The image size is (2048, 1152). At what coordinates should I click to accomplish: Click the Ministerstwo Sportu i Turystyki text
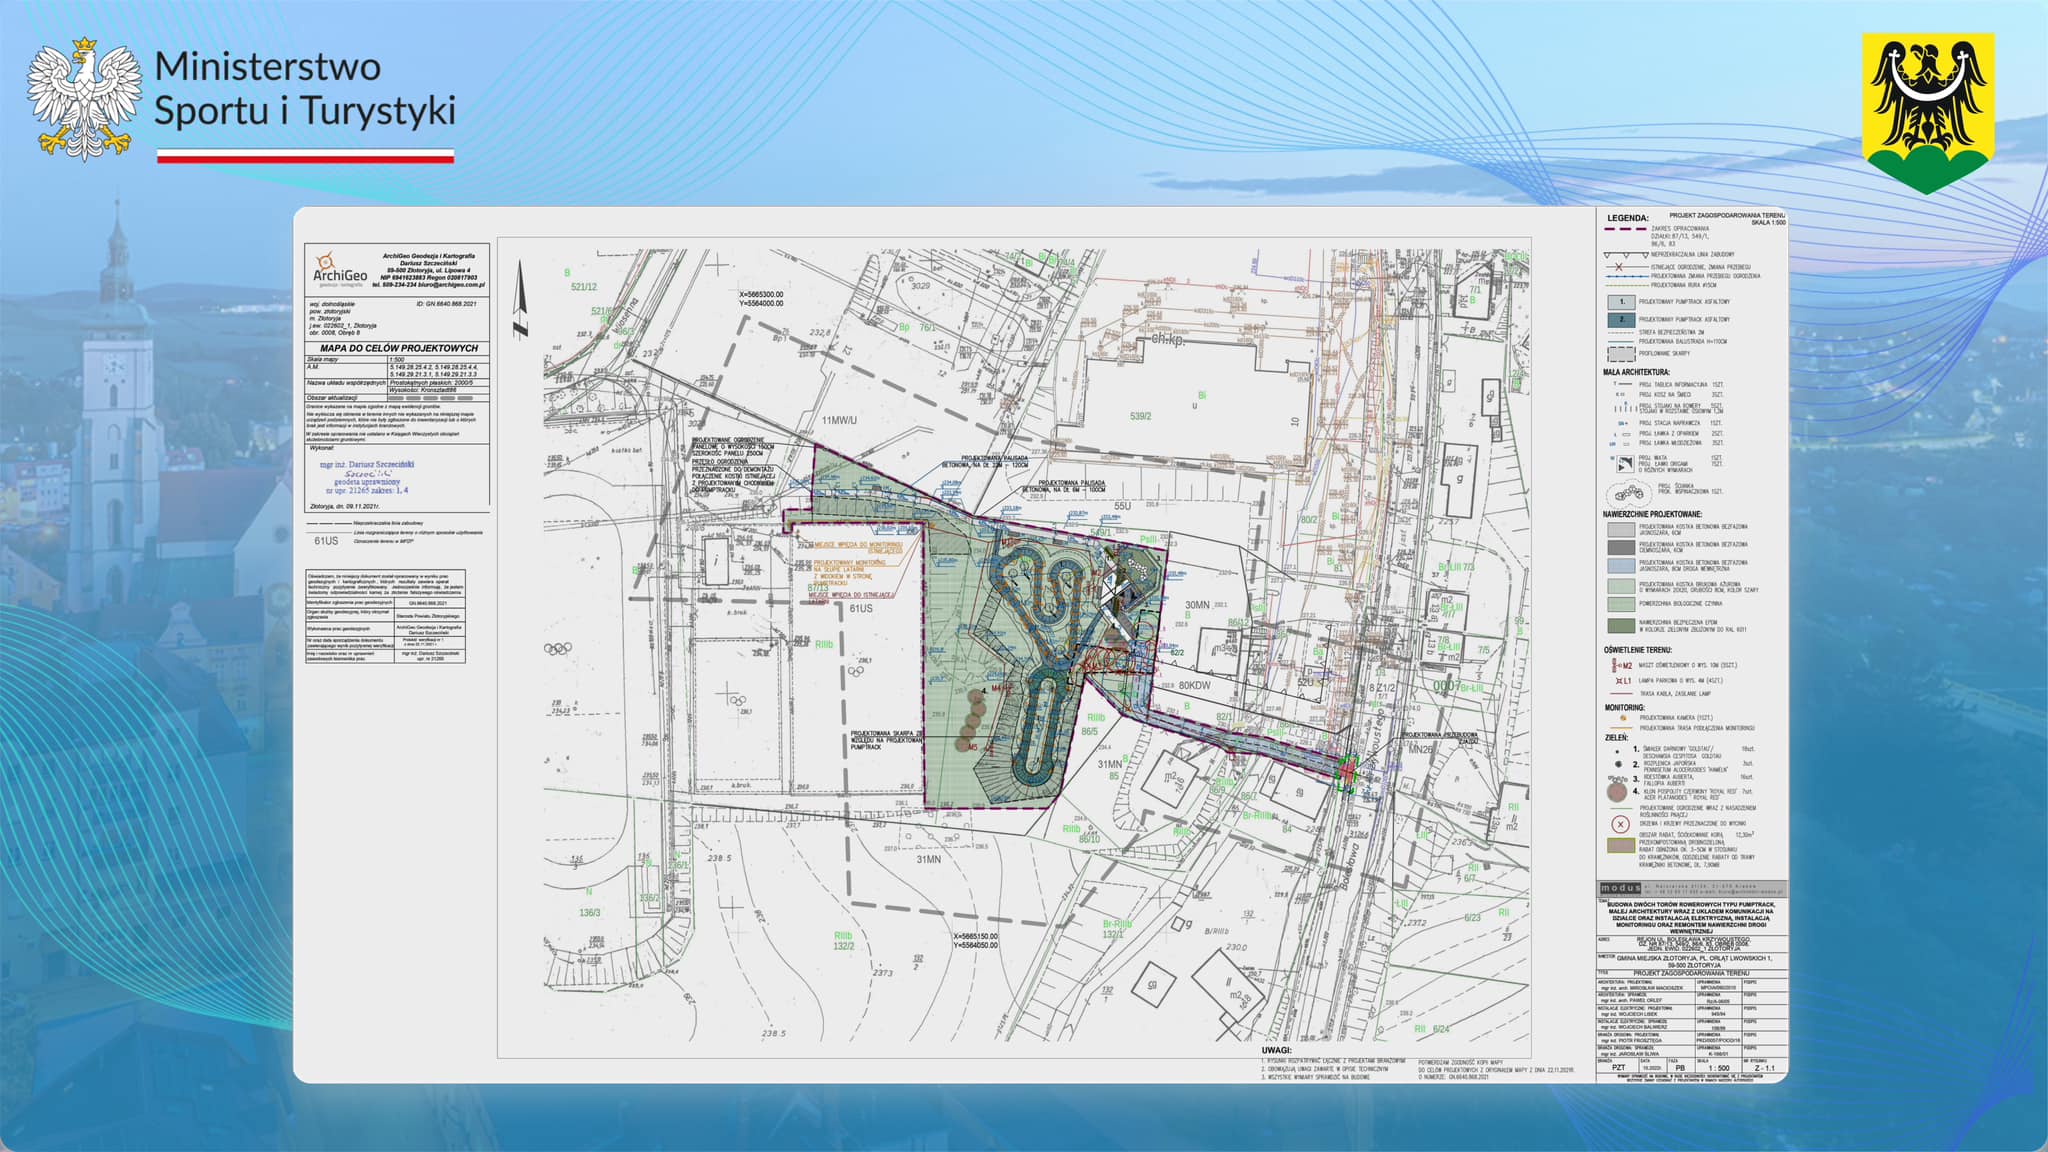(x=304, y=88)
